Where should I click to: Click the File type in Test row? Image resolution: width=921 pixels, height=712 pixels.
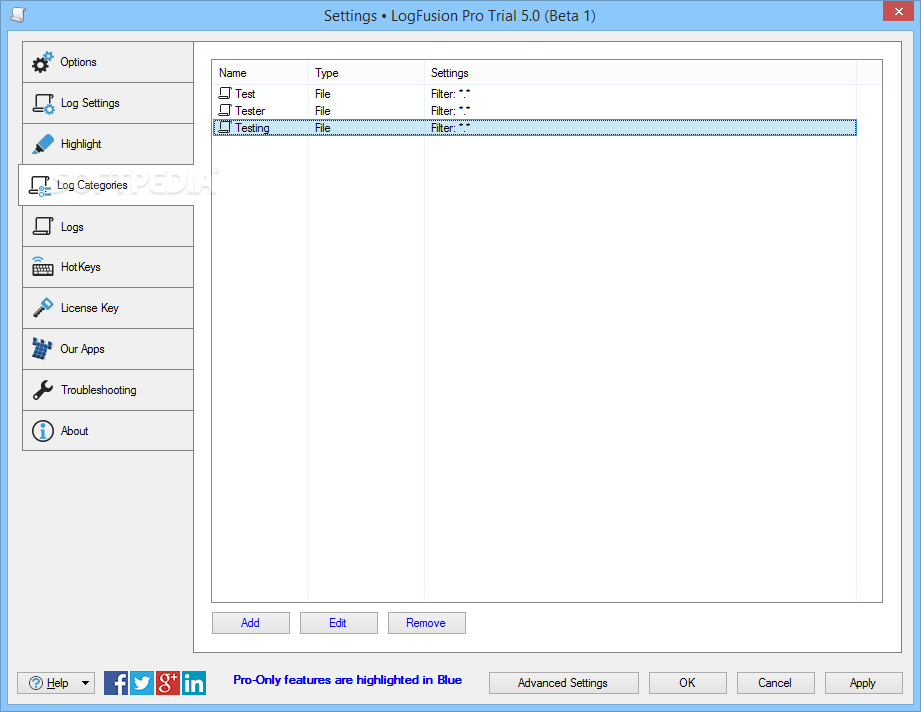[322, 94]
